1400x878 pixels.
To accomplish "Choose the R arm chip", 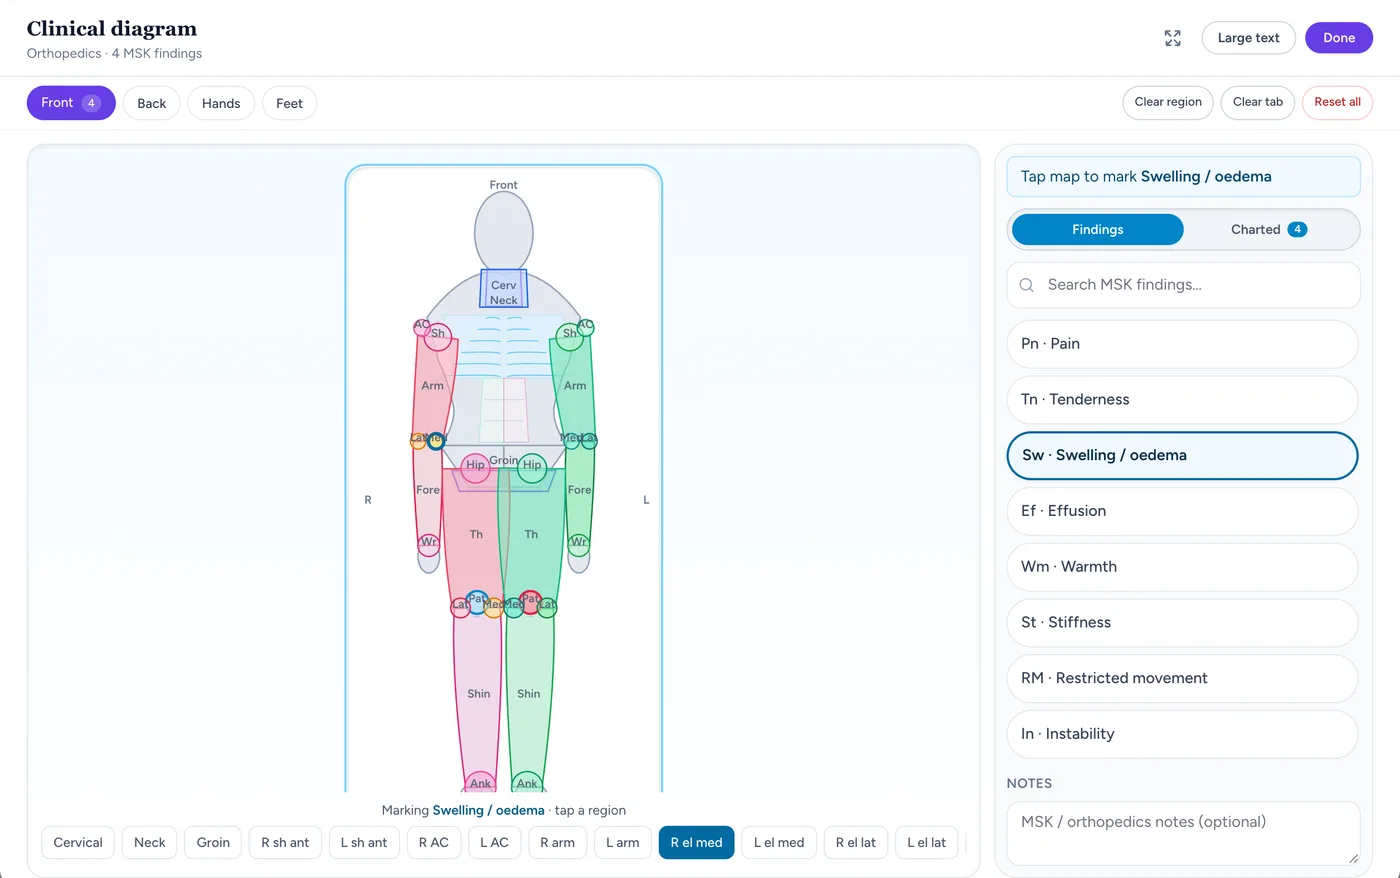I will 558,843.
